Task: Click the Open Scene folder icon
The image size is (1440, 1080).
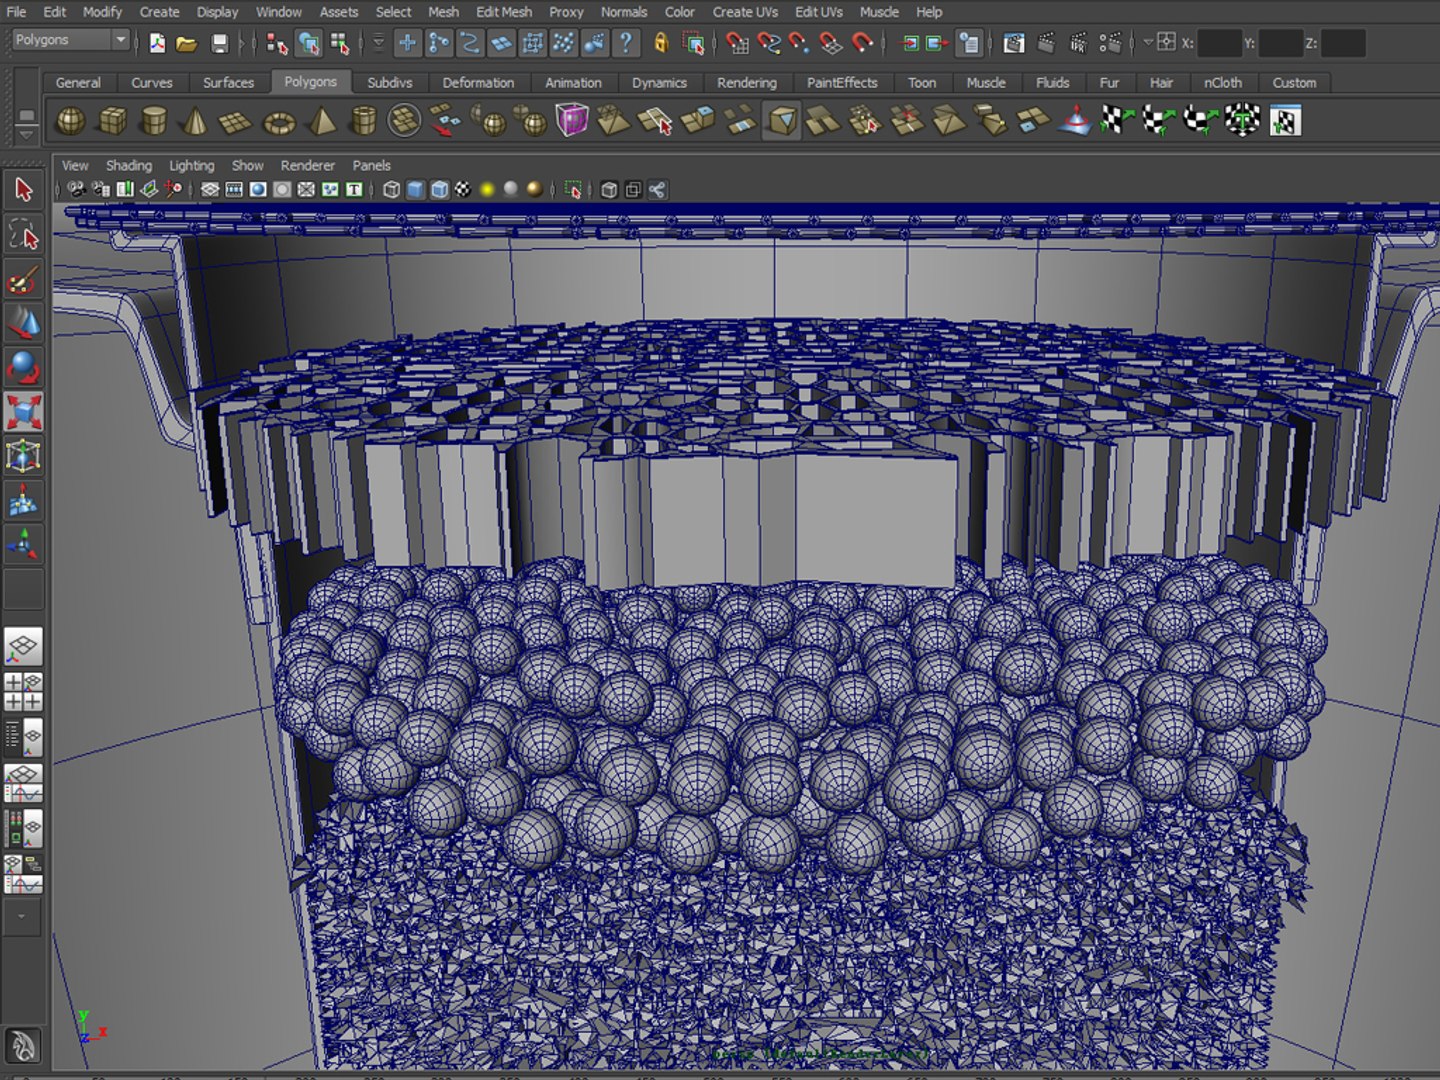Action: click(186, 43)
